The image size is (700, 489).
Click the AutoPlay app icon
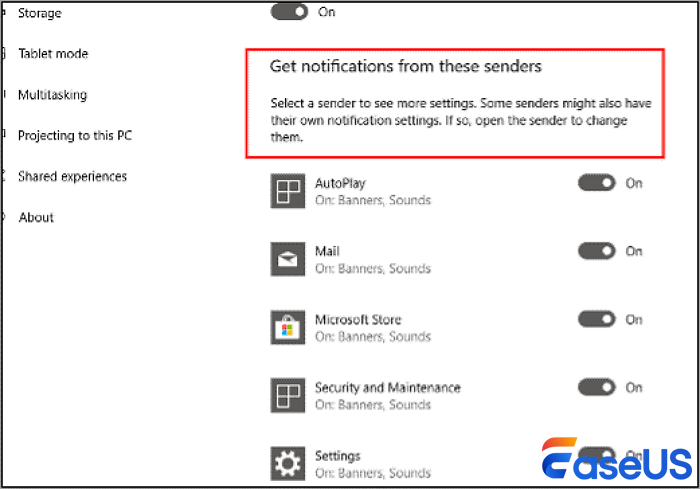[288, 191]
